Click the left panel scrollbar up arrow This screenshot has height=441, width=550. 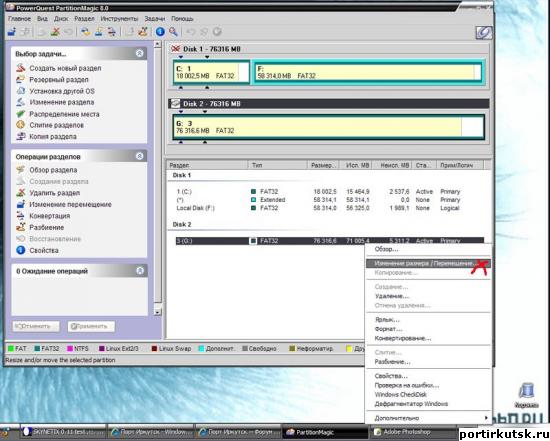(158, 44)
